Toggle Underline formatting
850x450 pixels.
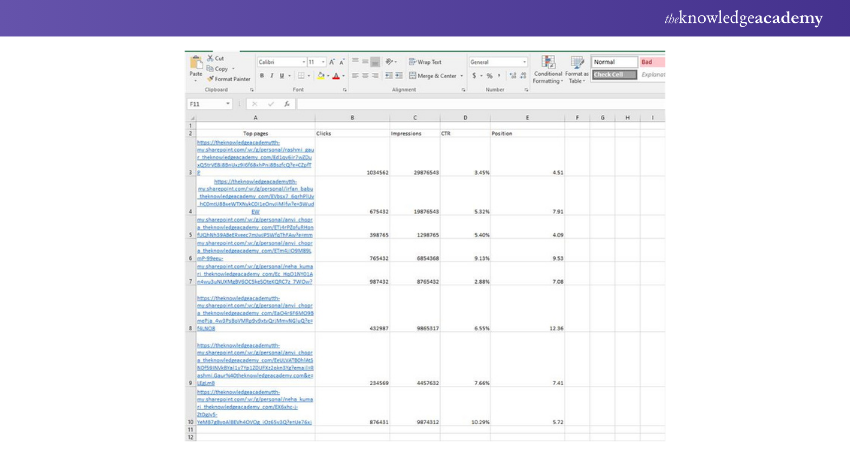pyautogui.click(x=282, y=76)
